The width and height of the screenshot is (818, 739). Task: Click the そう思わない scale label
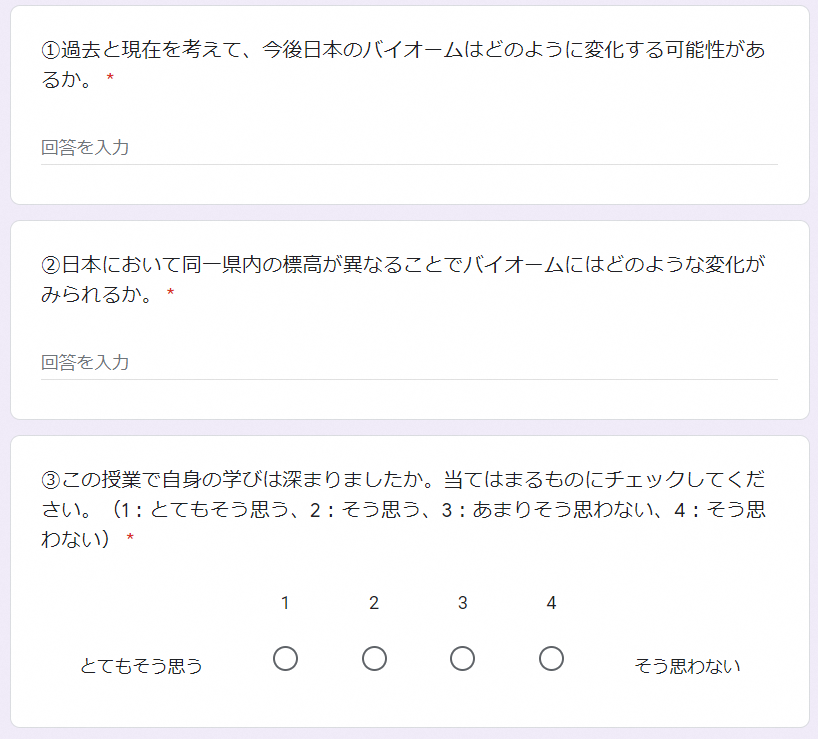pos(687,666)
